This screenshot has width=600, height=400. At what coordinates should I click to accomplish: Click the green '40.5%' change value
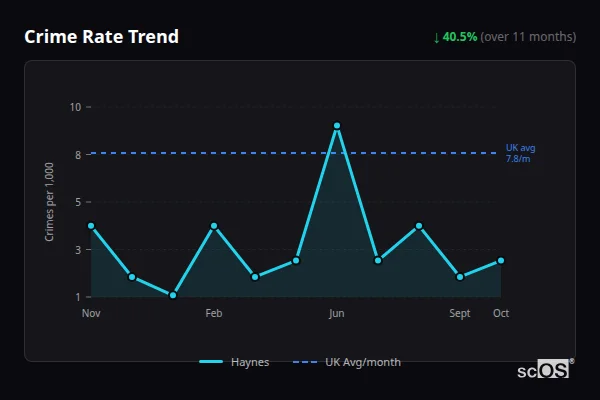tap(460, 37)
